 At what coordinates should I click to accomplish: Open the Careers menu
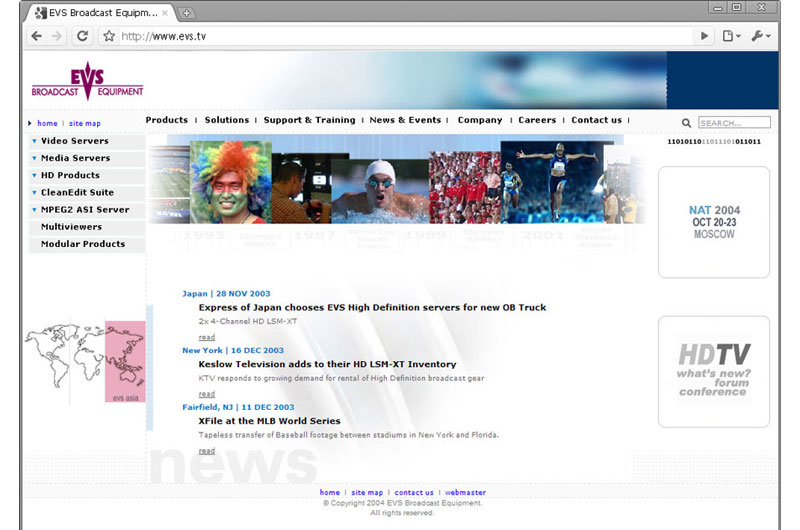click(x=537, y=120)
